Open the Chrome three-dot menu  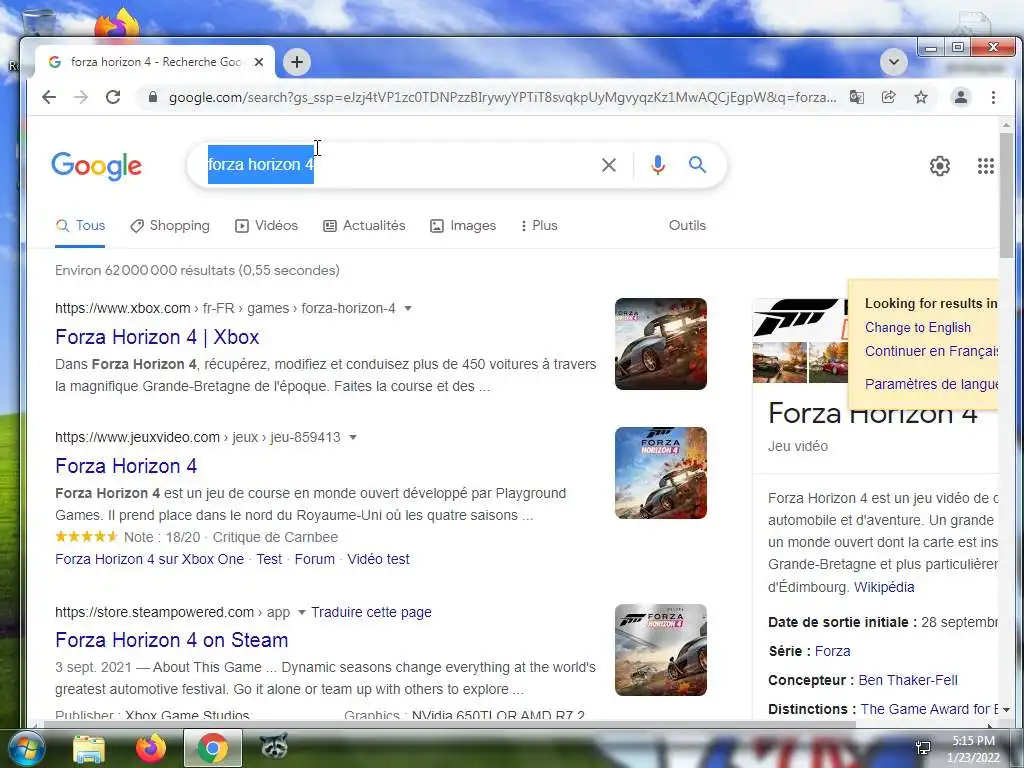(993, 97)
